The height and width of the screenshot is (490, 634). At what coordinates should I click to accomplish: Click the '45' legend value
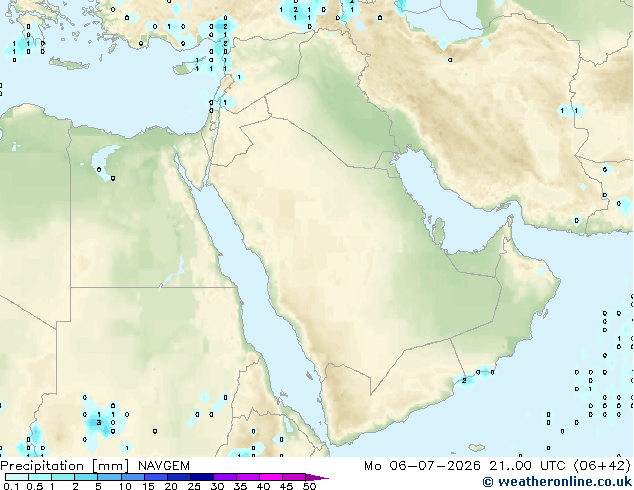tap(286, 486)
